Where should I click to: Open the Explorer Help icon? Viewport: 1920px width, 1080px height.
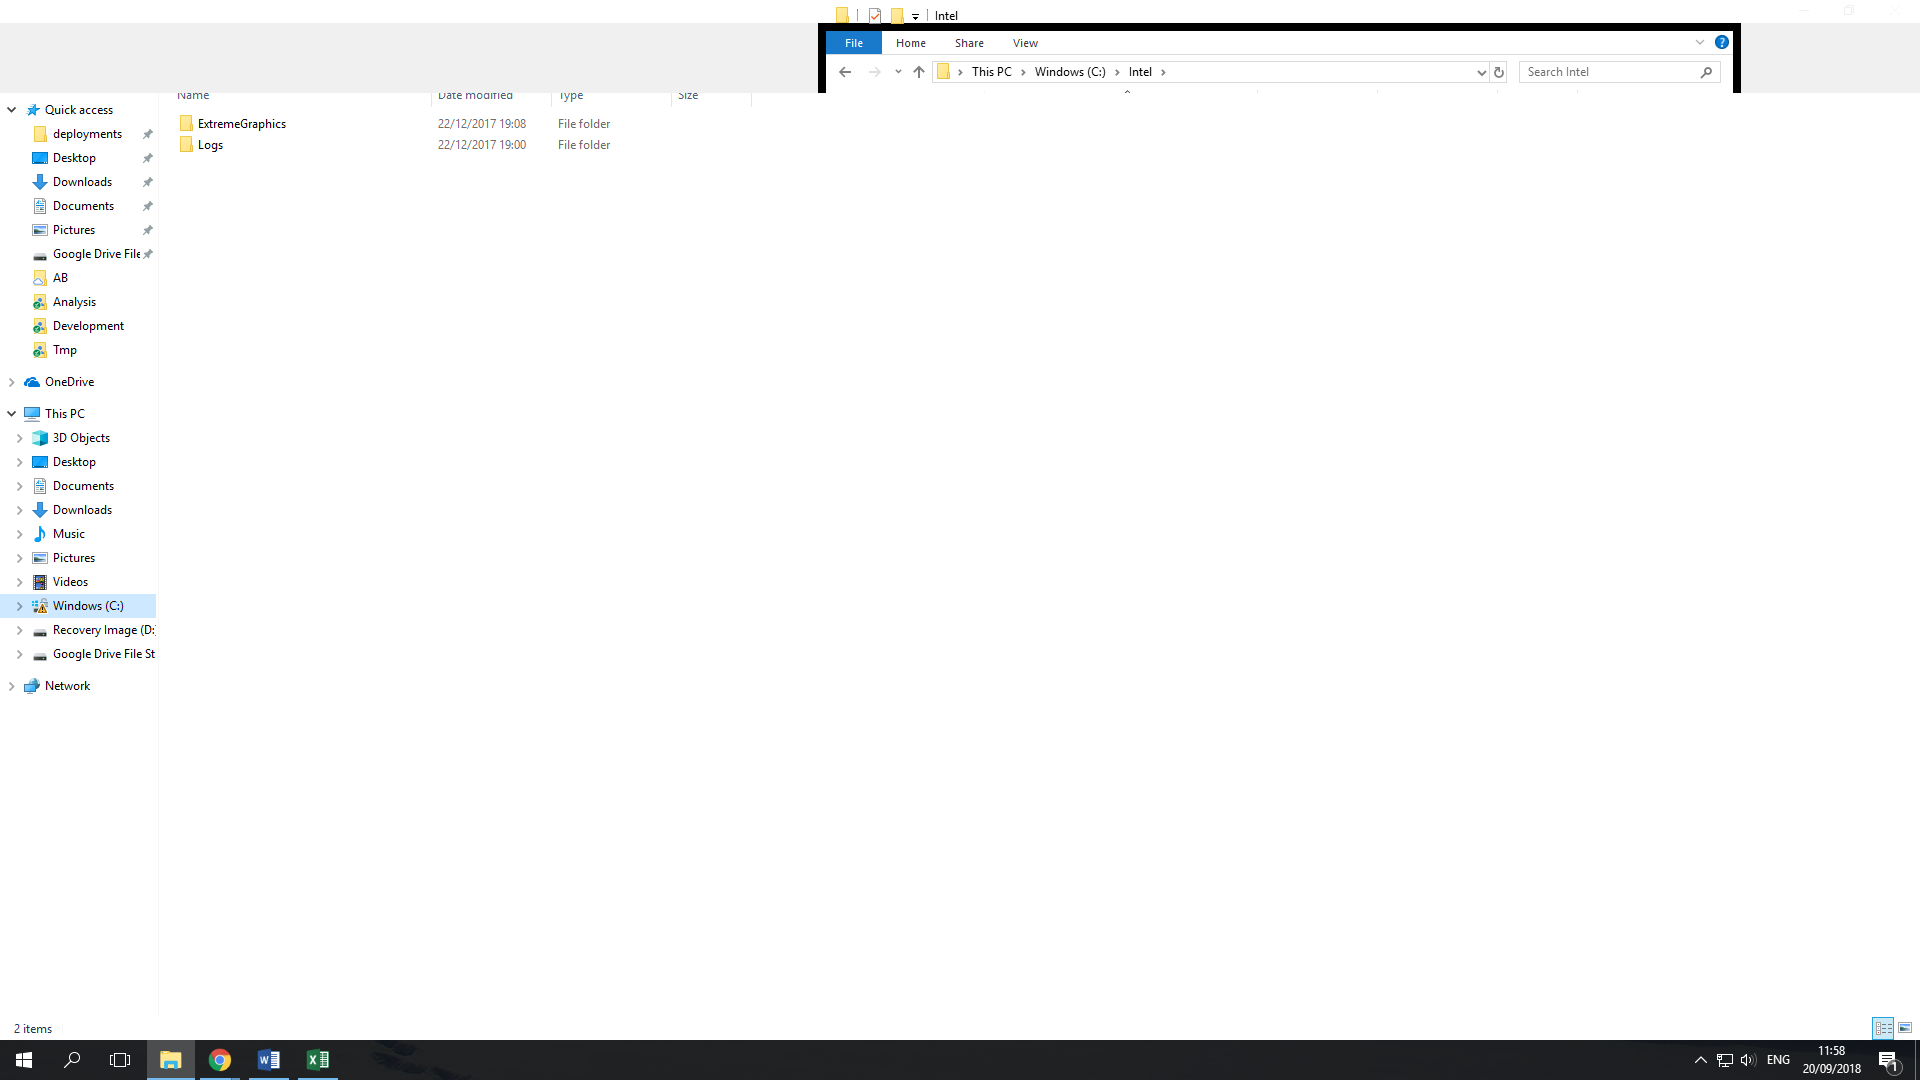coord(1721,42)
